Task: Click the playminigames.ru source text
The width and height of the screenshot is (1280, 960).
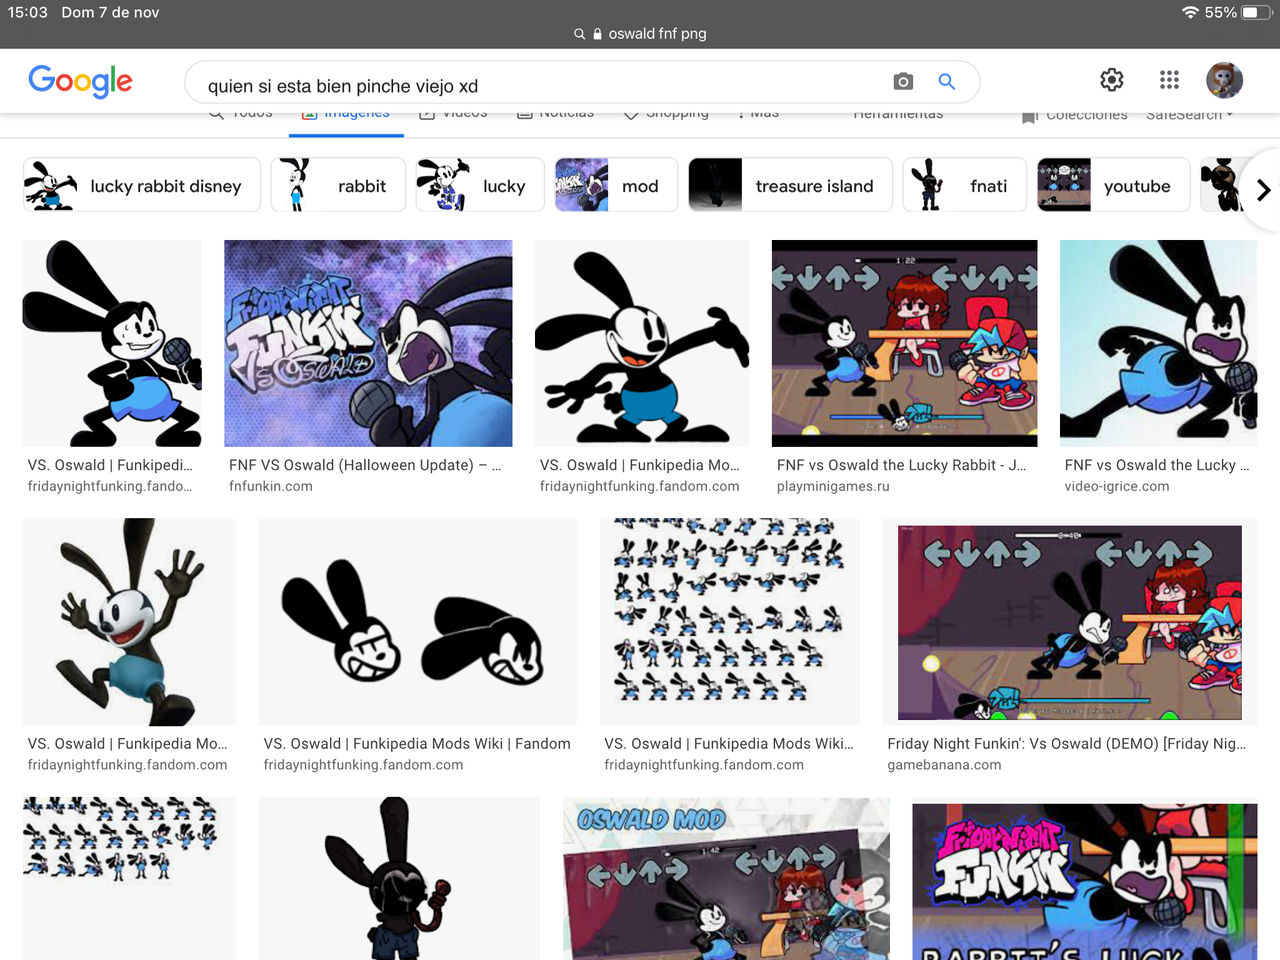Action: 833,486
